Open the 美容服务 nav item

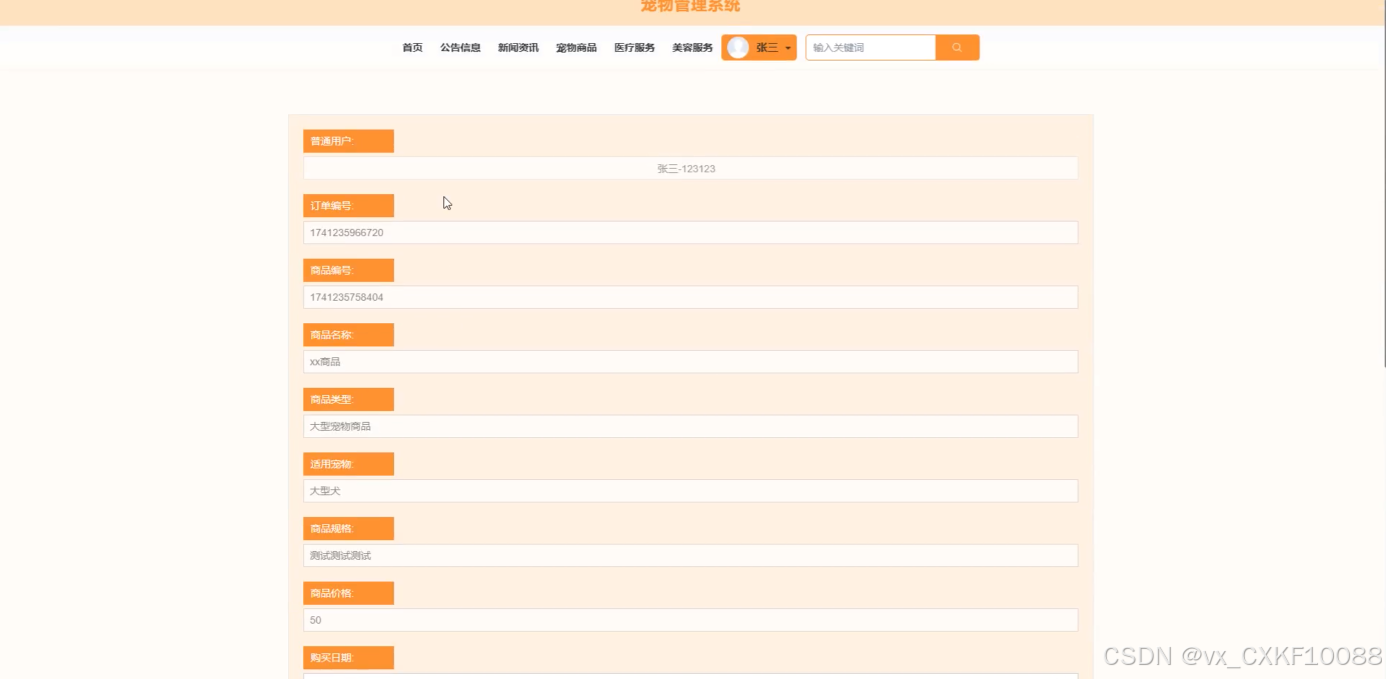(692, 47)
